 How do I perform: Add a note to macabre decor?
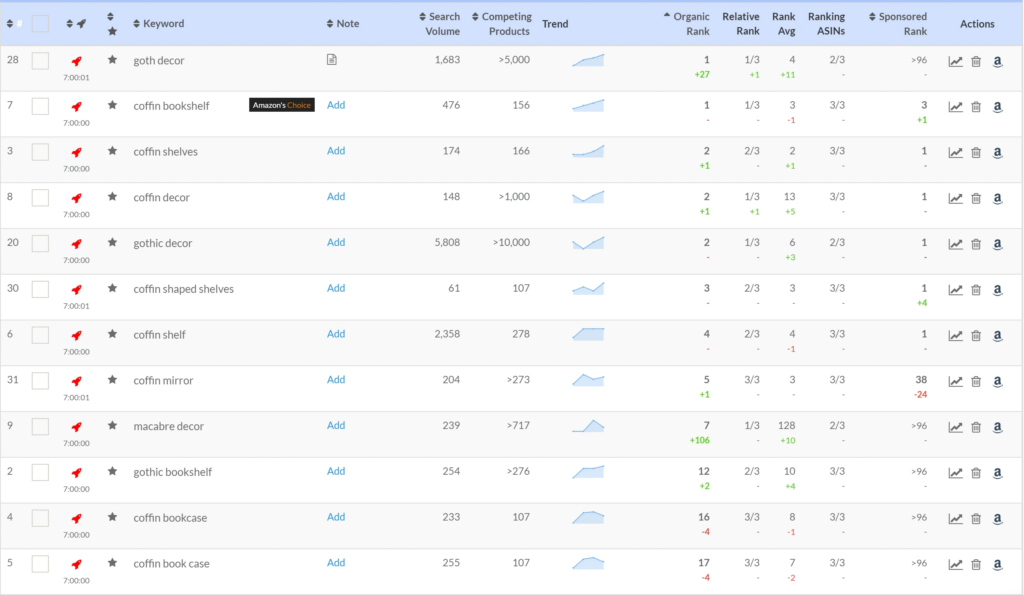tap(336, 425)
